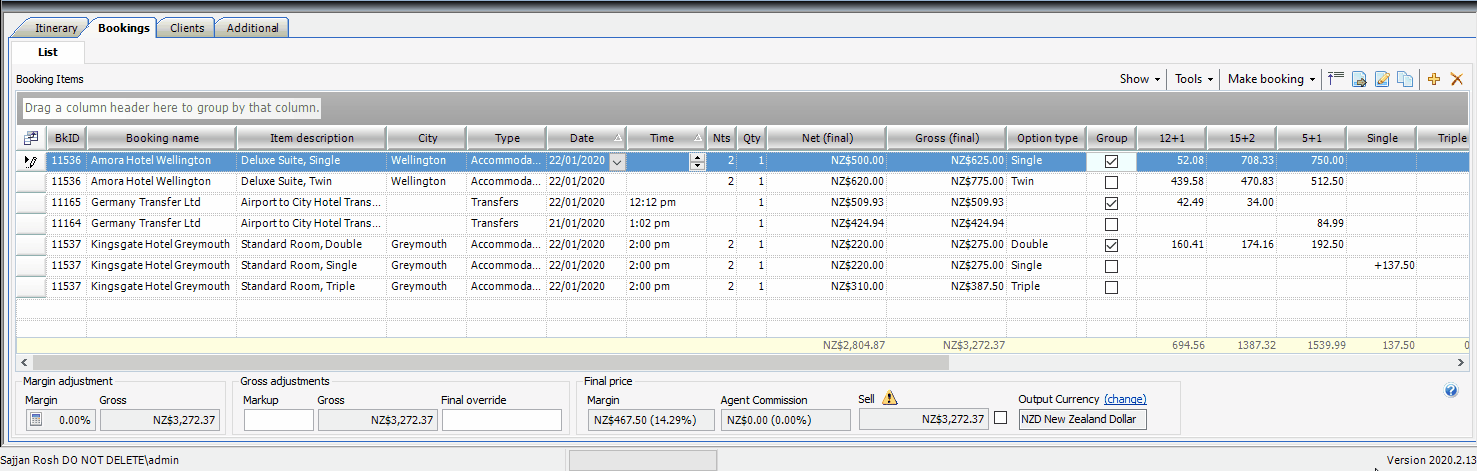Click the blue help question mark icon

[1451, 391]
